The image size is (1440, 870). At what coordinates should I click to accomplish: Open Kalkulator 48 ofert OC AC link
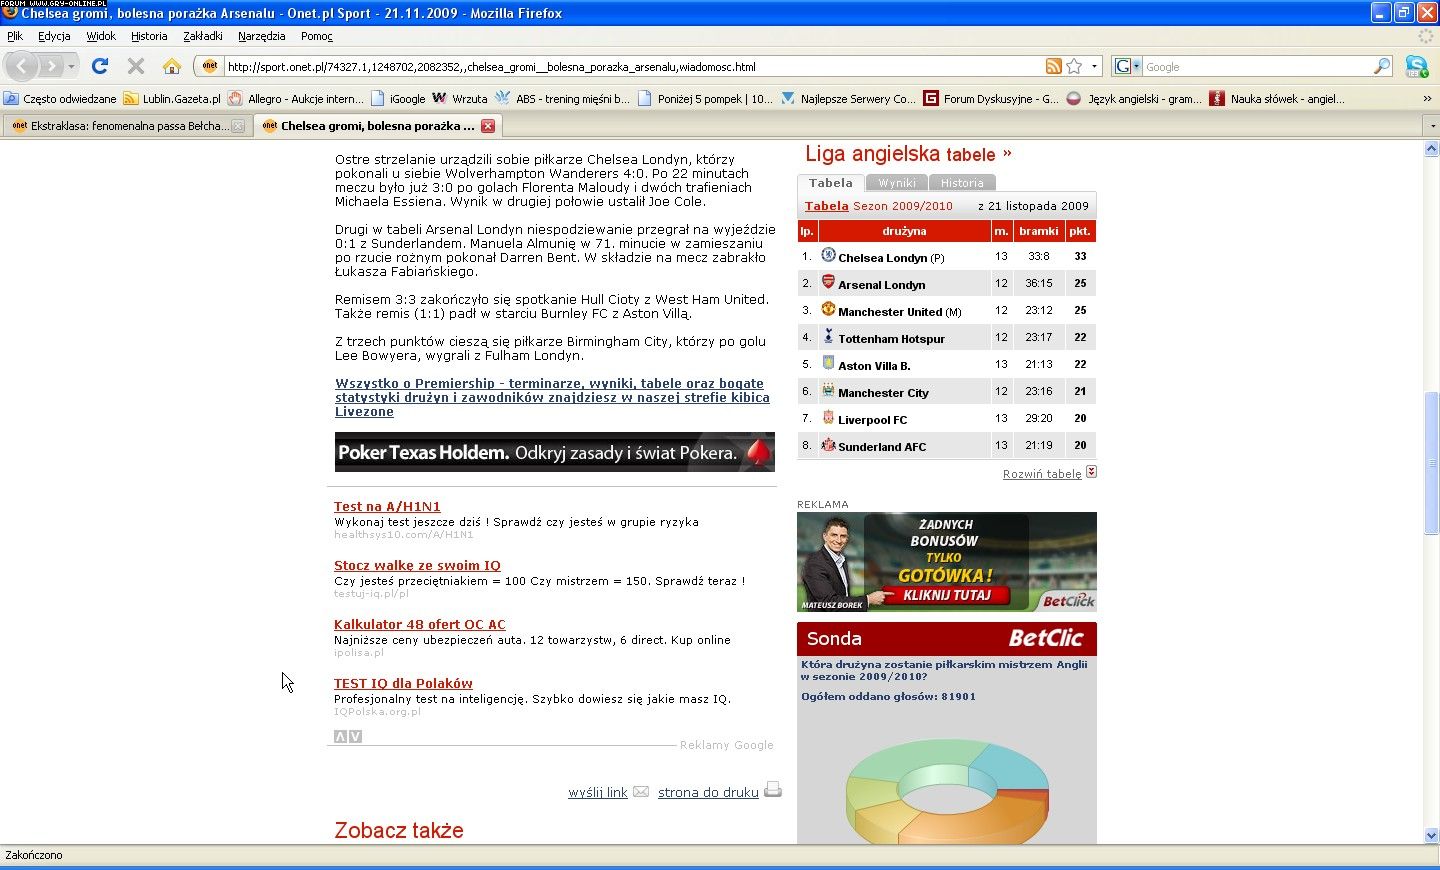click(420, 624)
